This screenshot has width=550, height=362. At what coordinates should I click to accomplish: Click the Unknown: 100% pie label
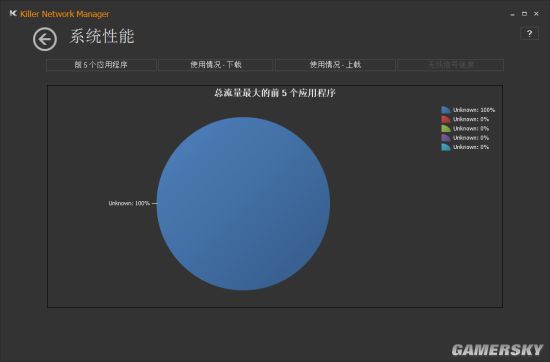[x=129, y=203]
